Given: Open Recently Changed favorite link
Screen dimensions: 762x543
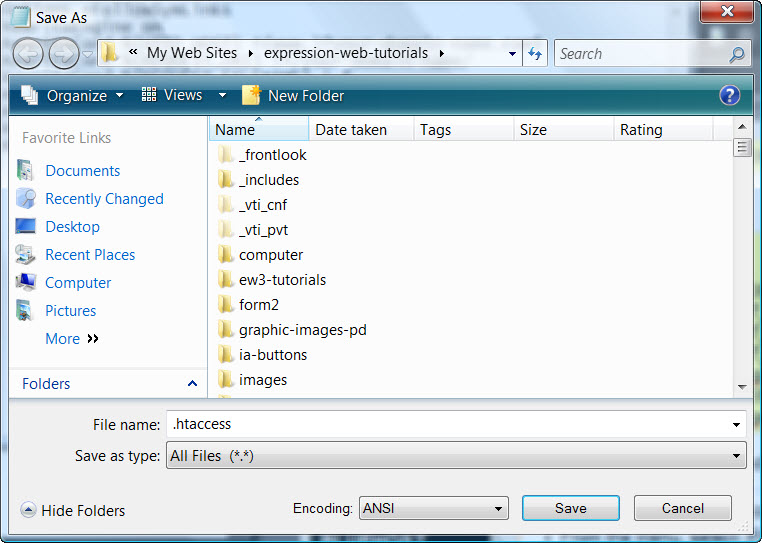Looking at the screenshot, I should point(104,199).
